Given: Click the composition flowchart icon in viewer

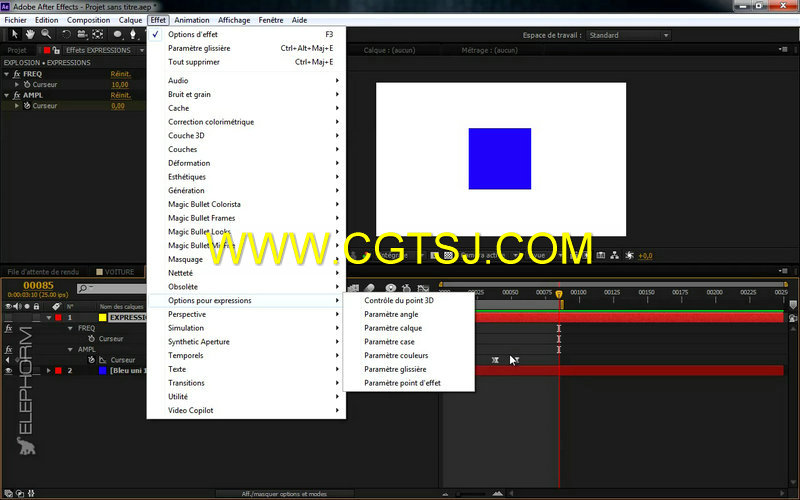Looking at the screenshot, I should tap(615, 256).
